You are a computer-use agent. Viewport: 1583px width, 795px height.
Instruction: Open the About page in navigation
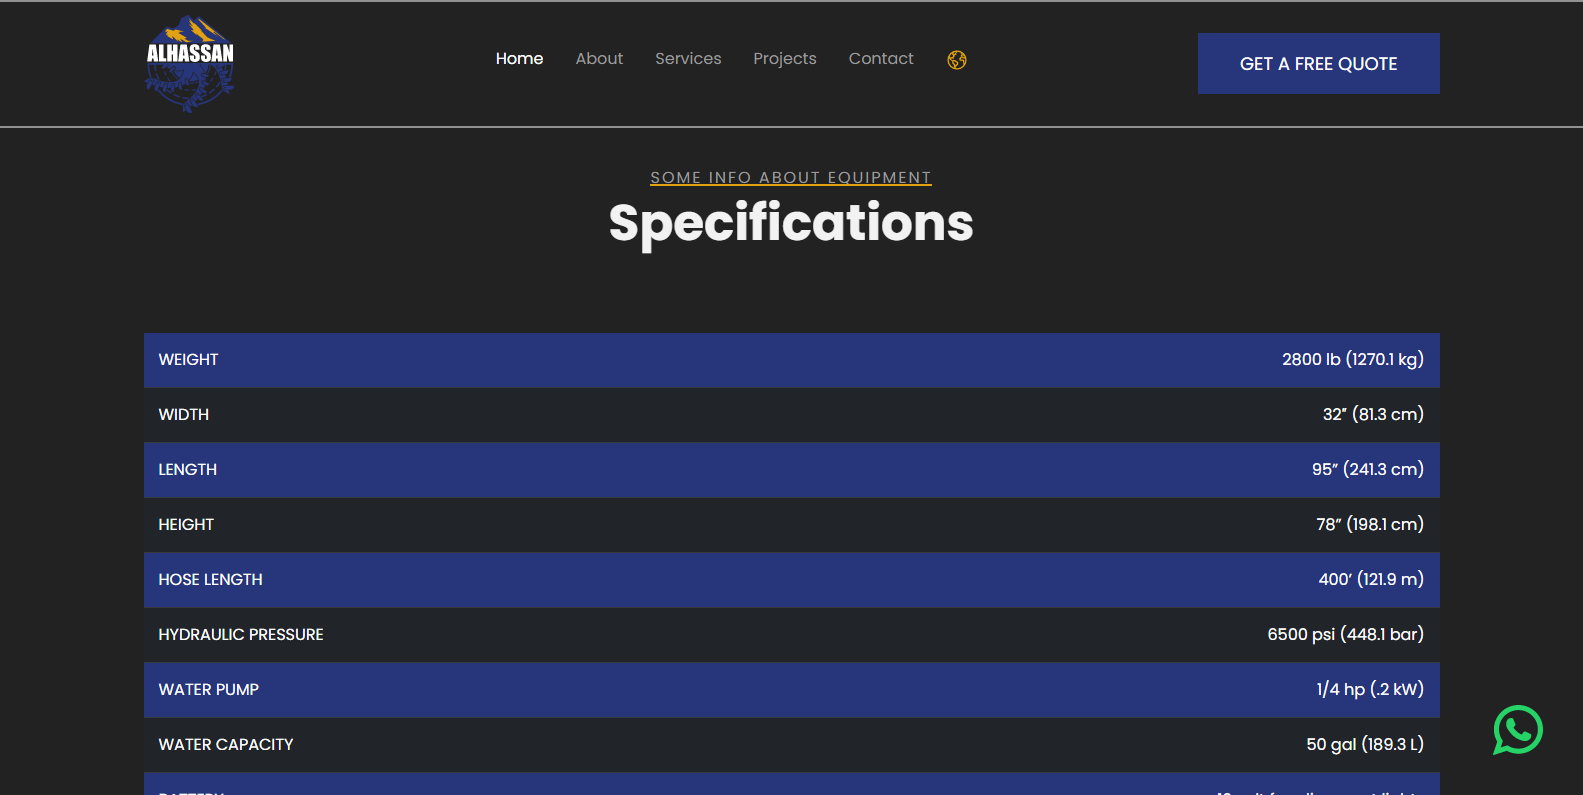[599, 59]
